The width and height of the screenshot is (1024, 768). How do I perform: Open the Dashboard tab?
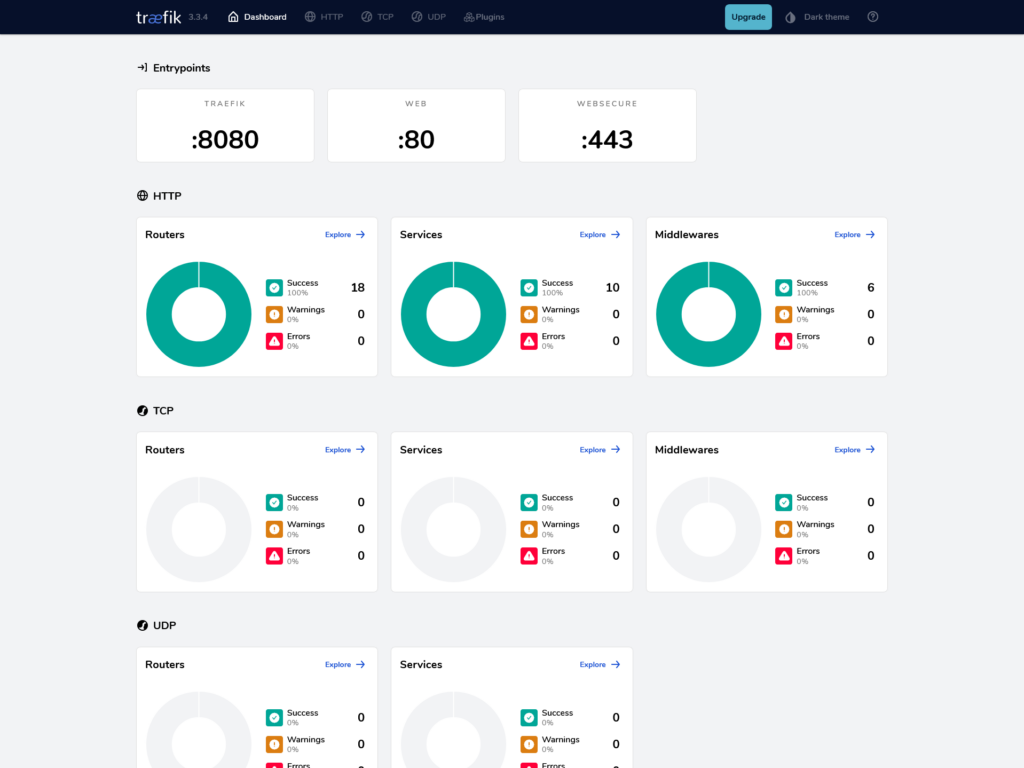(257, 17)
